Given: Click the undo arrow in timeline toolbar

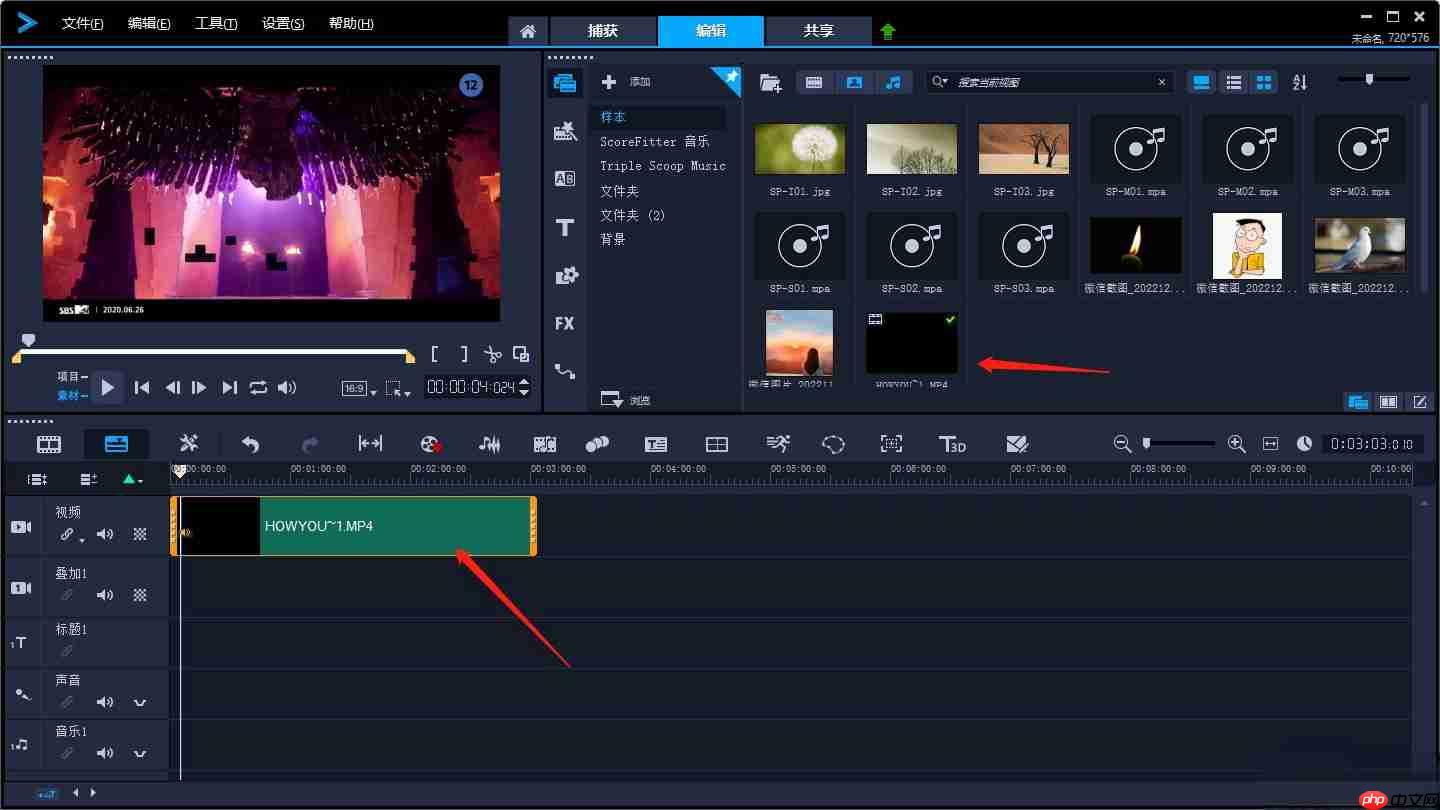Looking at the screenshot, I should coord(251,444).
